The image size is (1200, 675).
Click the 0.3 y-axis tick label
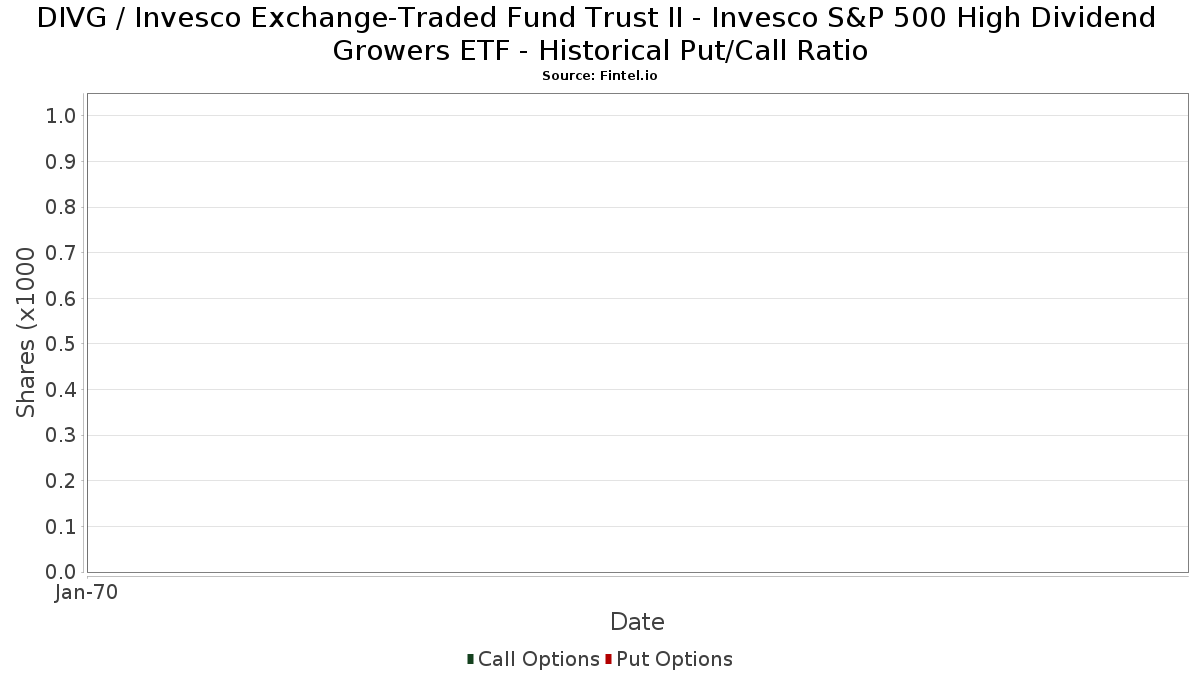coord(61,436)
